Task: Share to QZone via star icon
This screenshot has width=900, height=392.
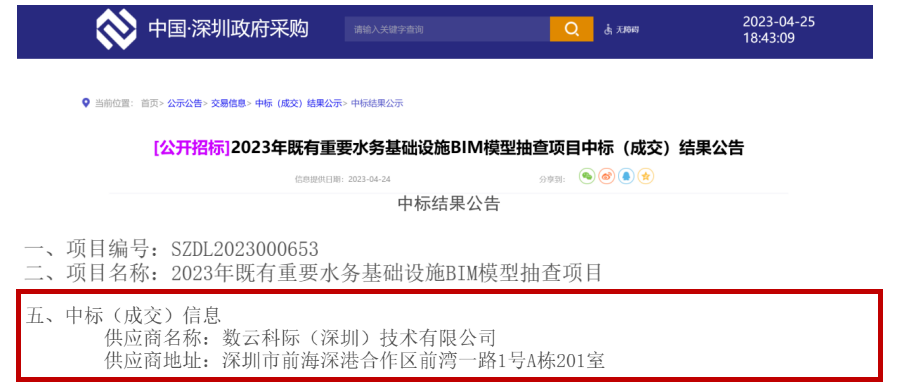Action: click(x=646, y=177)
